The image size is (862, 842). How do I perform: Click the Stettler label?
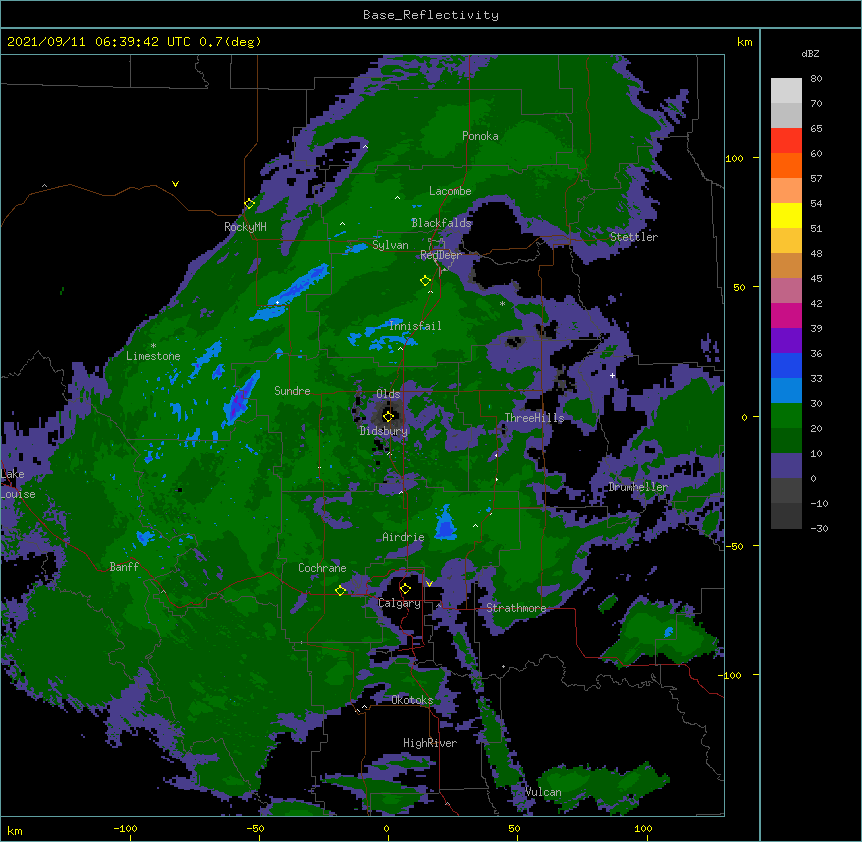tap(634, 237)
